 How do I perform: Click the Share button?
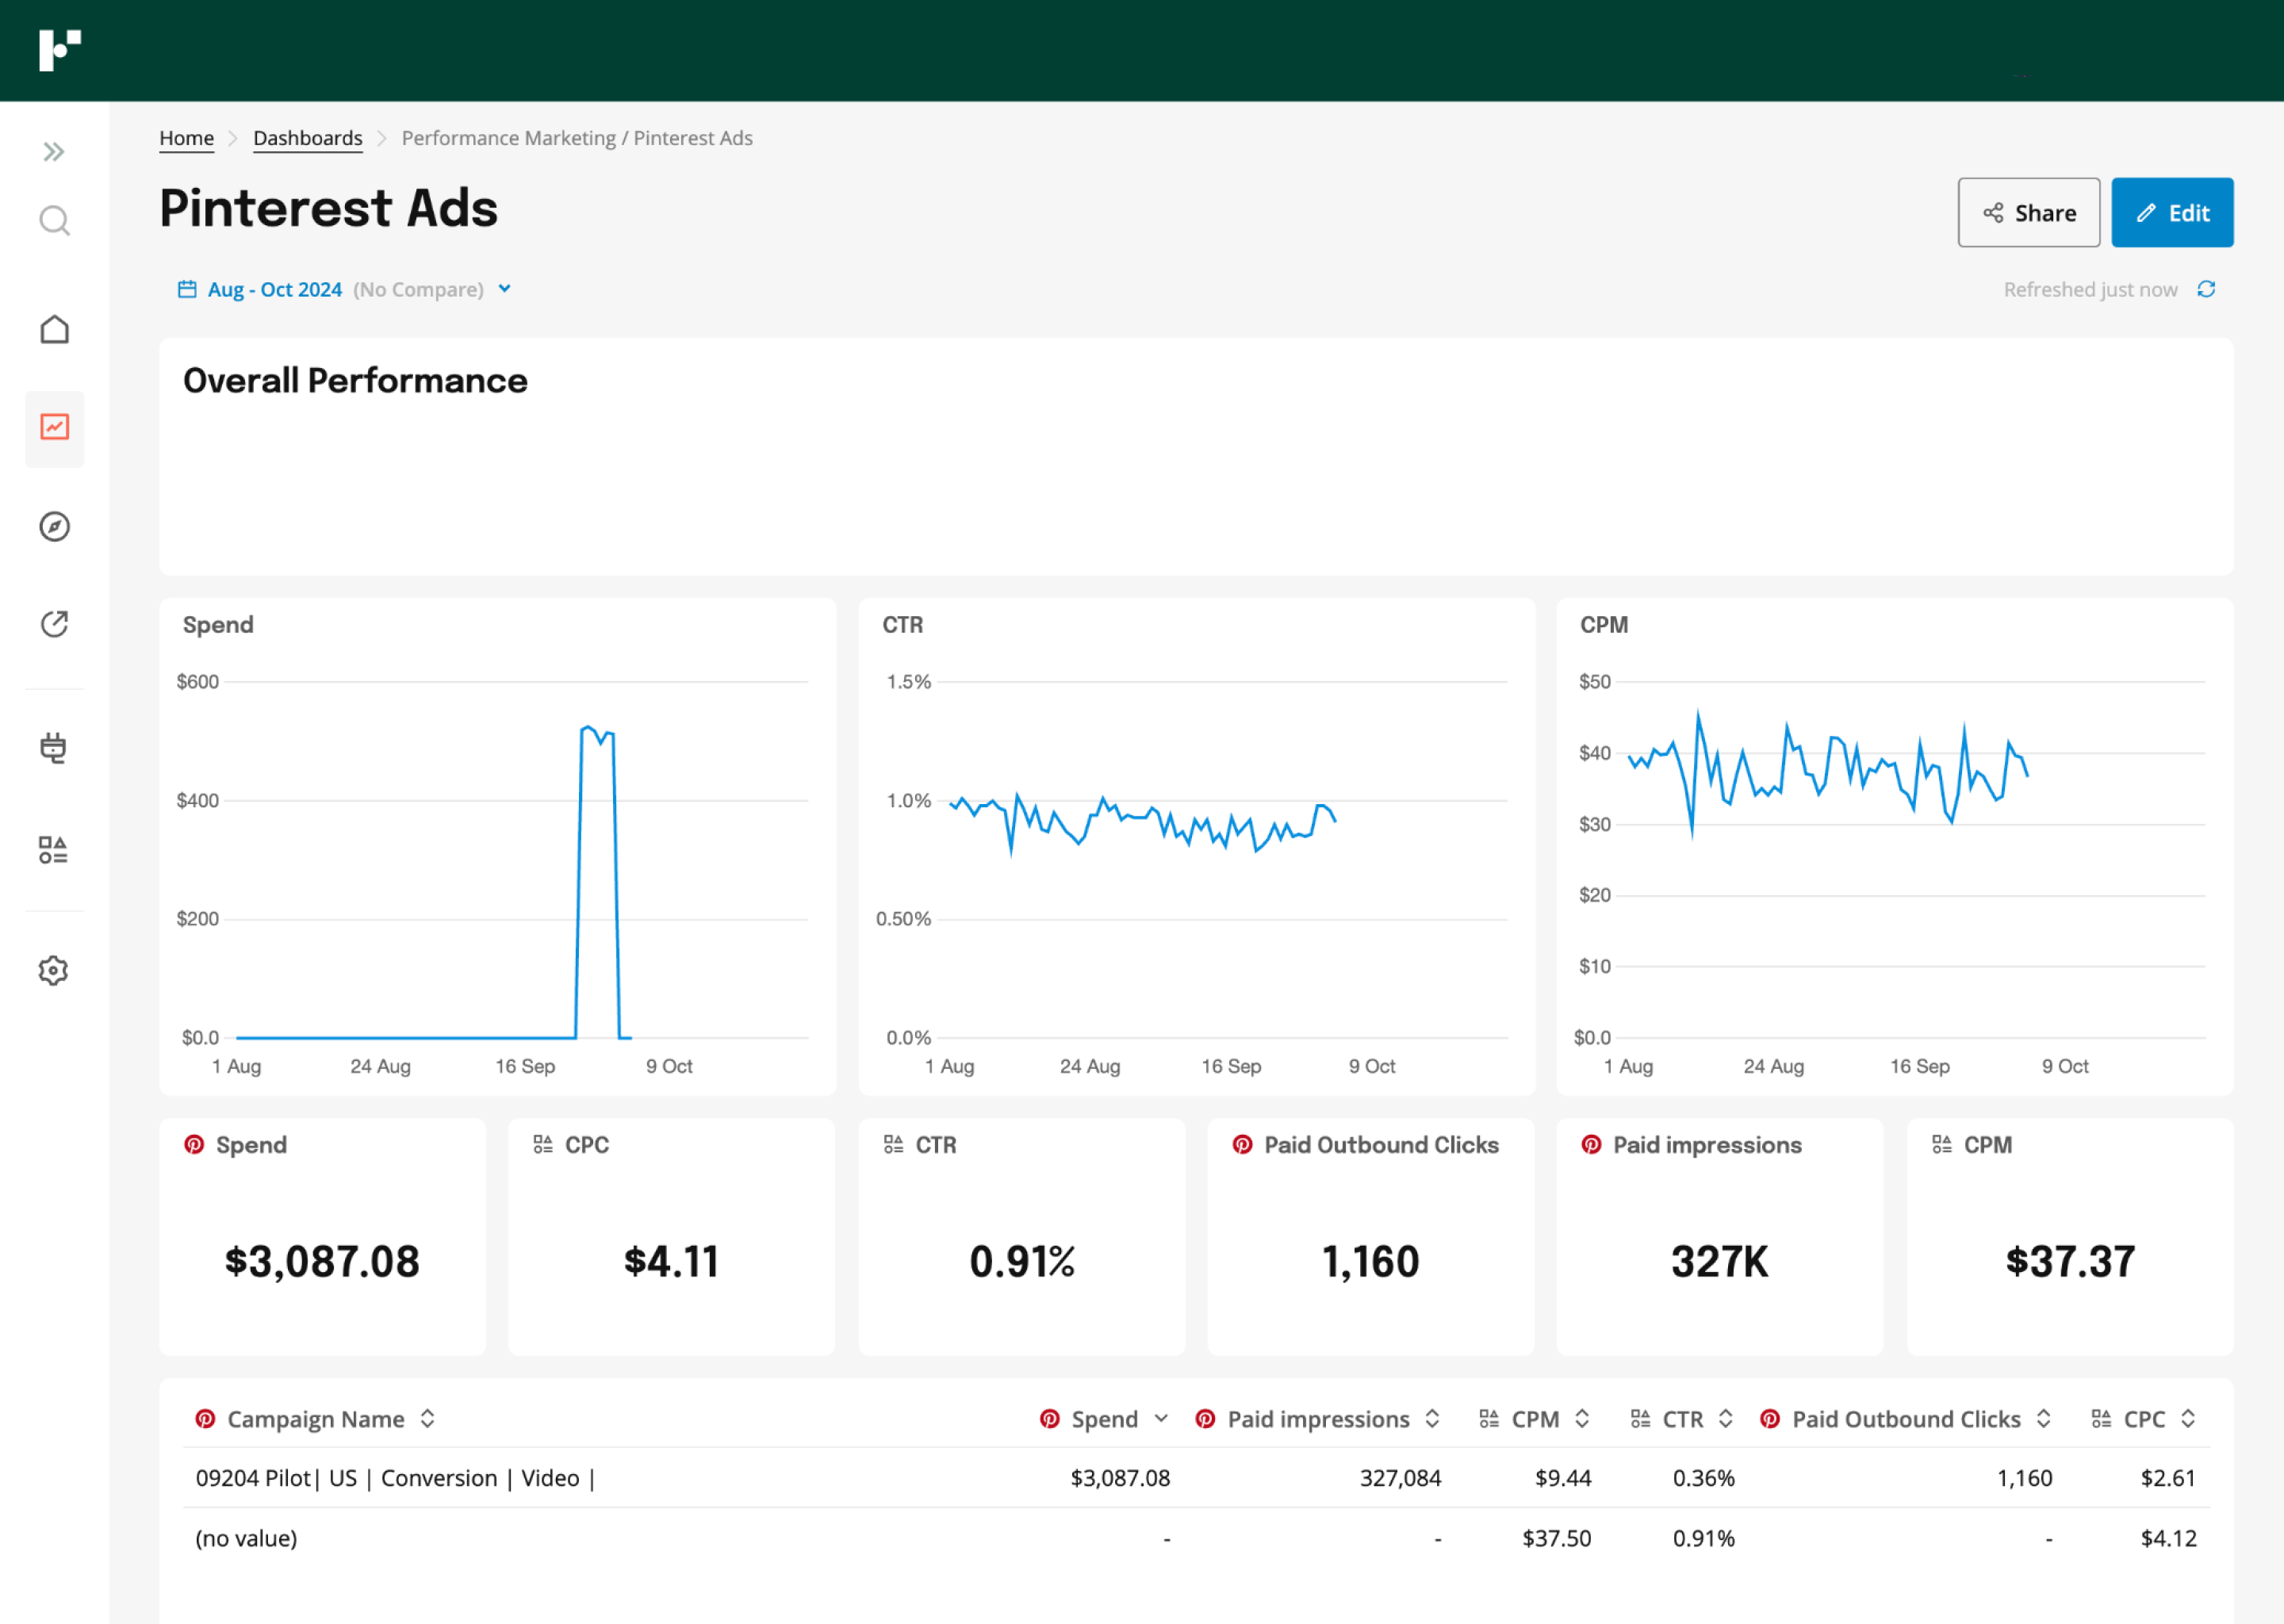(2028, 212)
